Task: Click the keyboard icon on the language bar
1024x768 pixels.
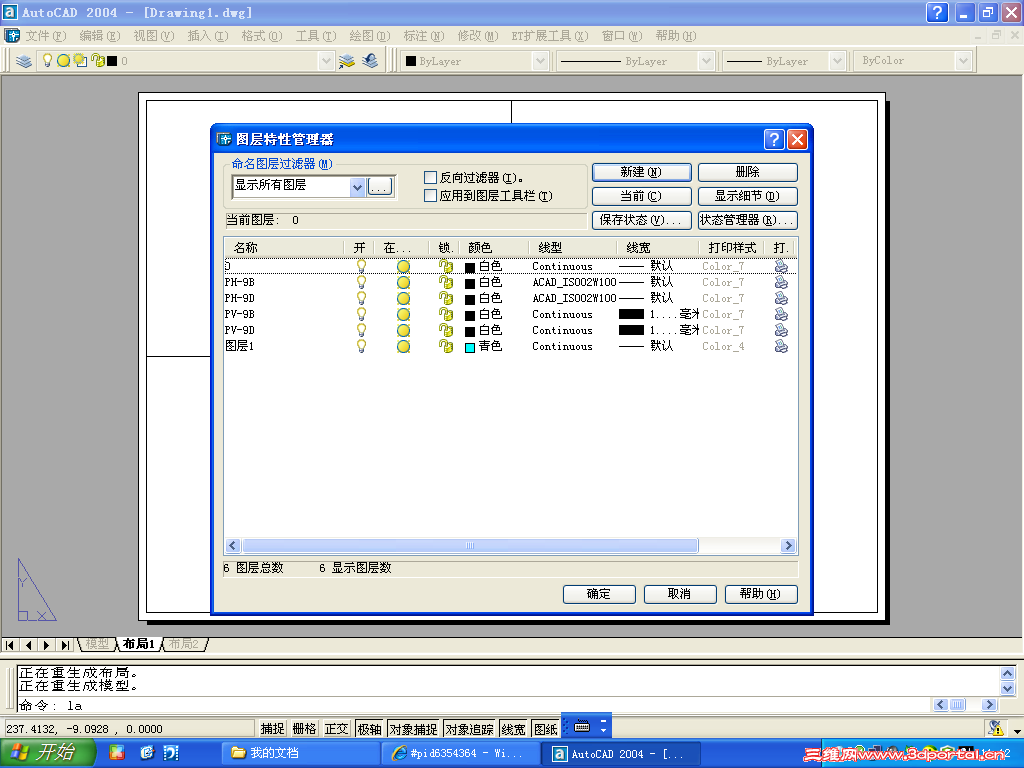Action: tap(583, 726)
